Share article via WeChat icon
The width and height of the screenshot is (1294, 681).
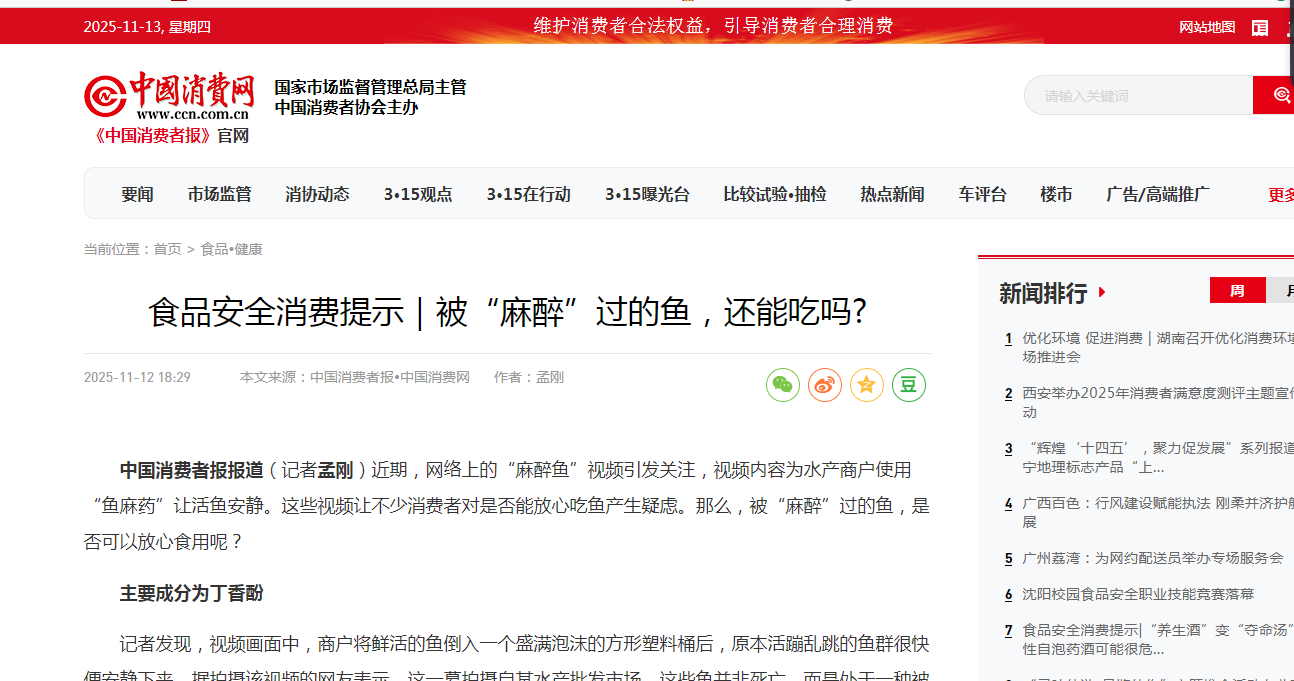[x=783, y=385]
